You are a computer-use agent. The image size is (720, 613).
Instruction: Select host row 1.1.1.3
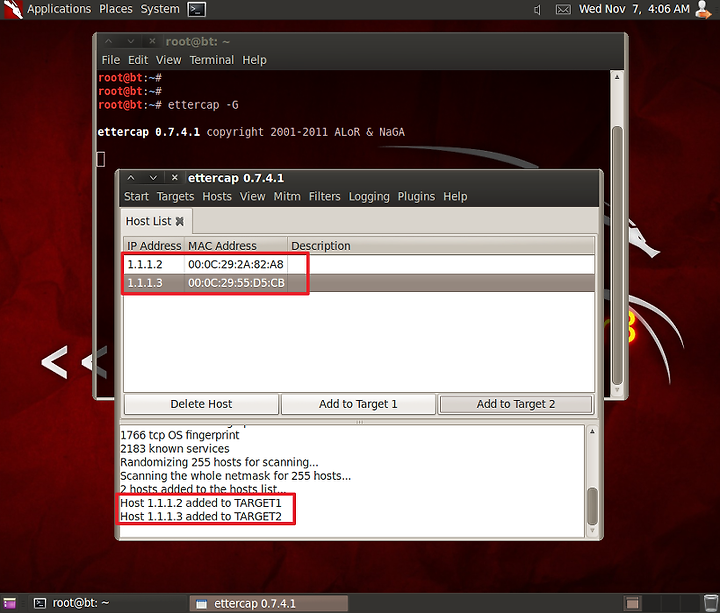click(x=359, y=283)
